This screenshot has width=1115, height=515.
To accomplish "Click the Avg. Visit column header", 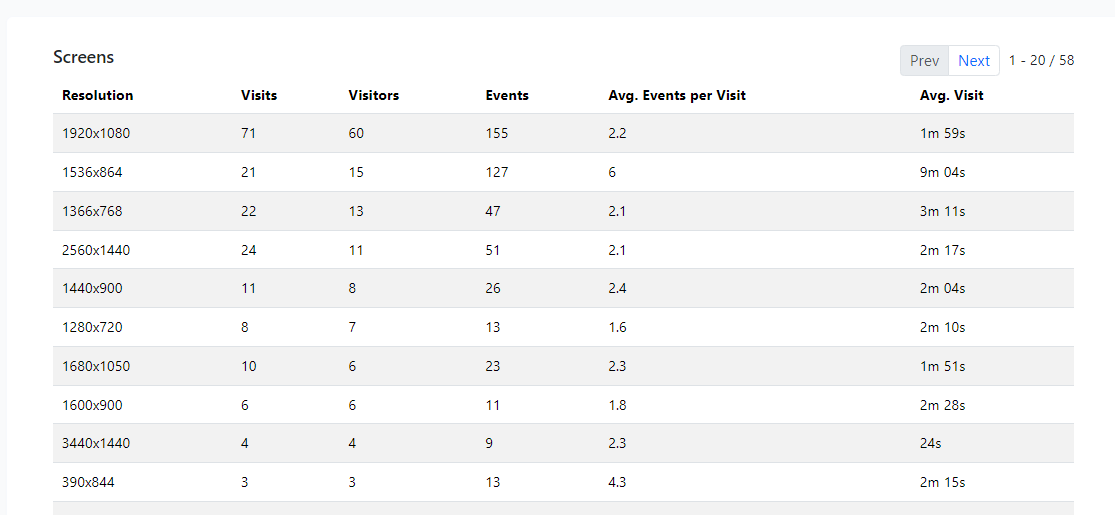I will tap(951, 95).
